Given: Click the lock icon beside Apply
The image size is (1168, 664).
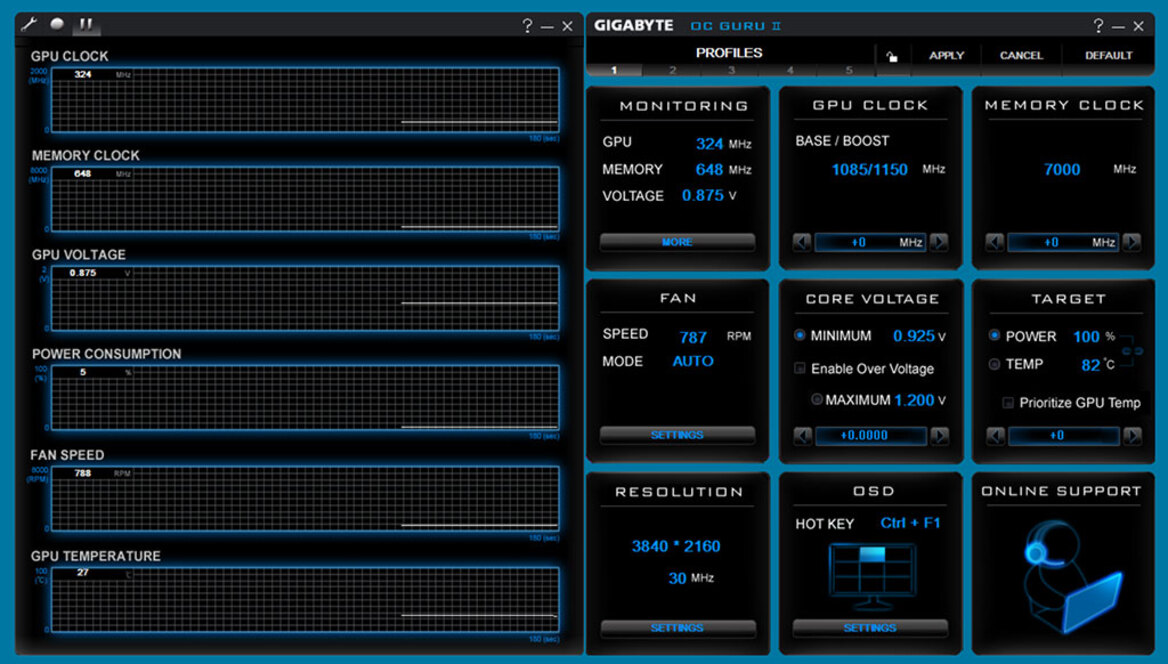Looking at the screenshot, I should (892, 56).
